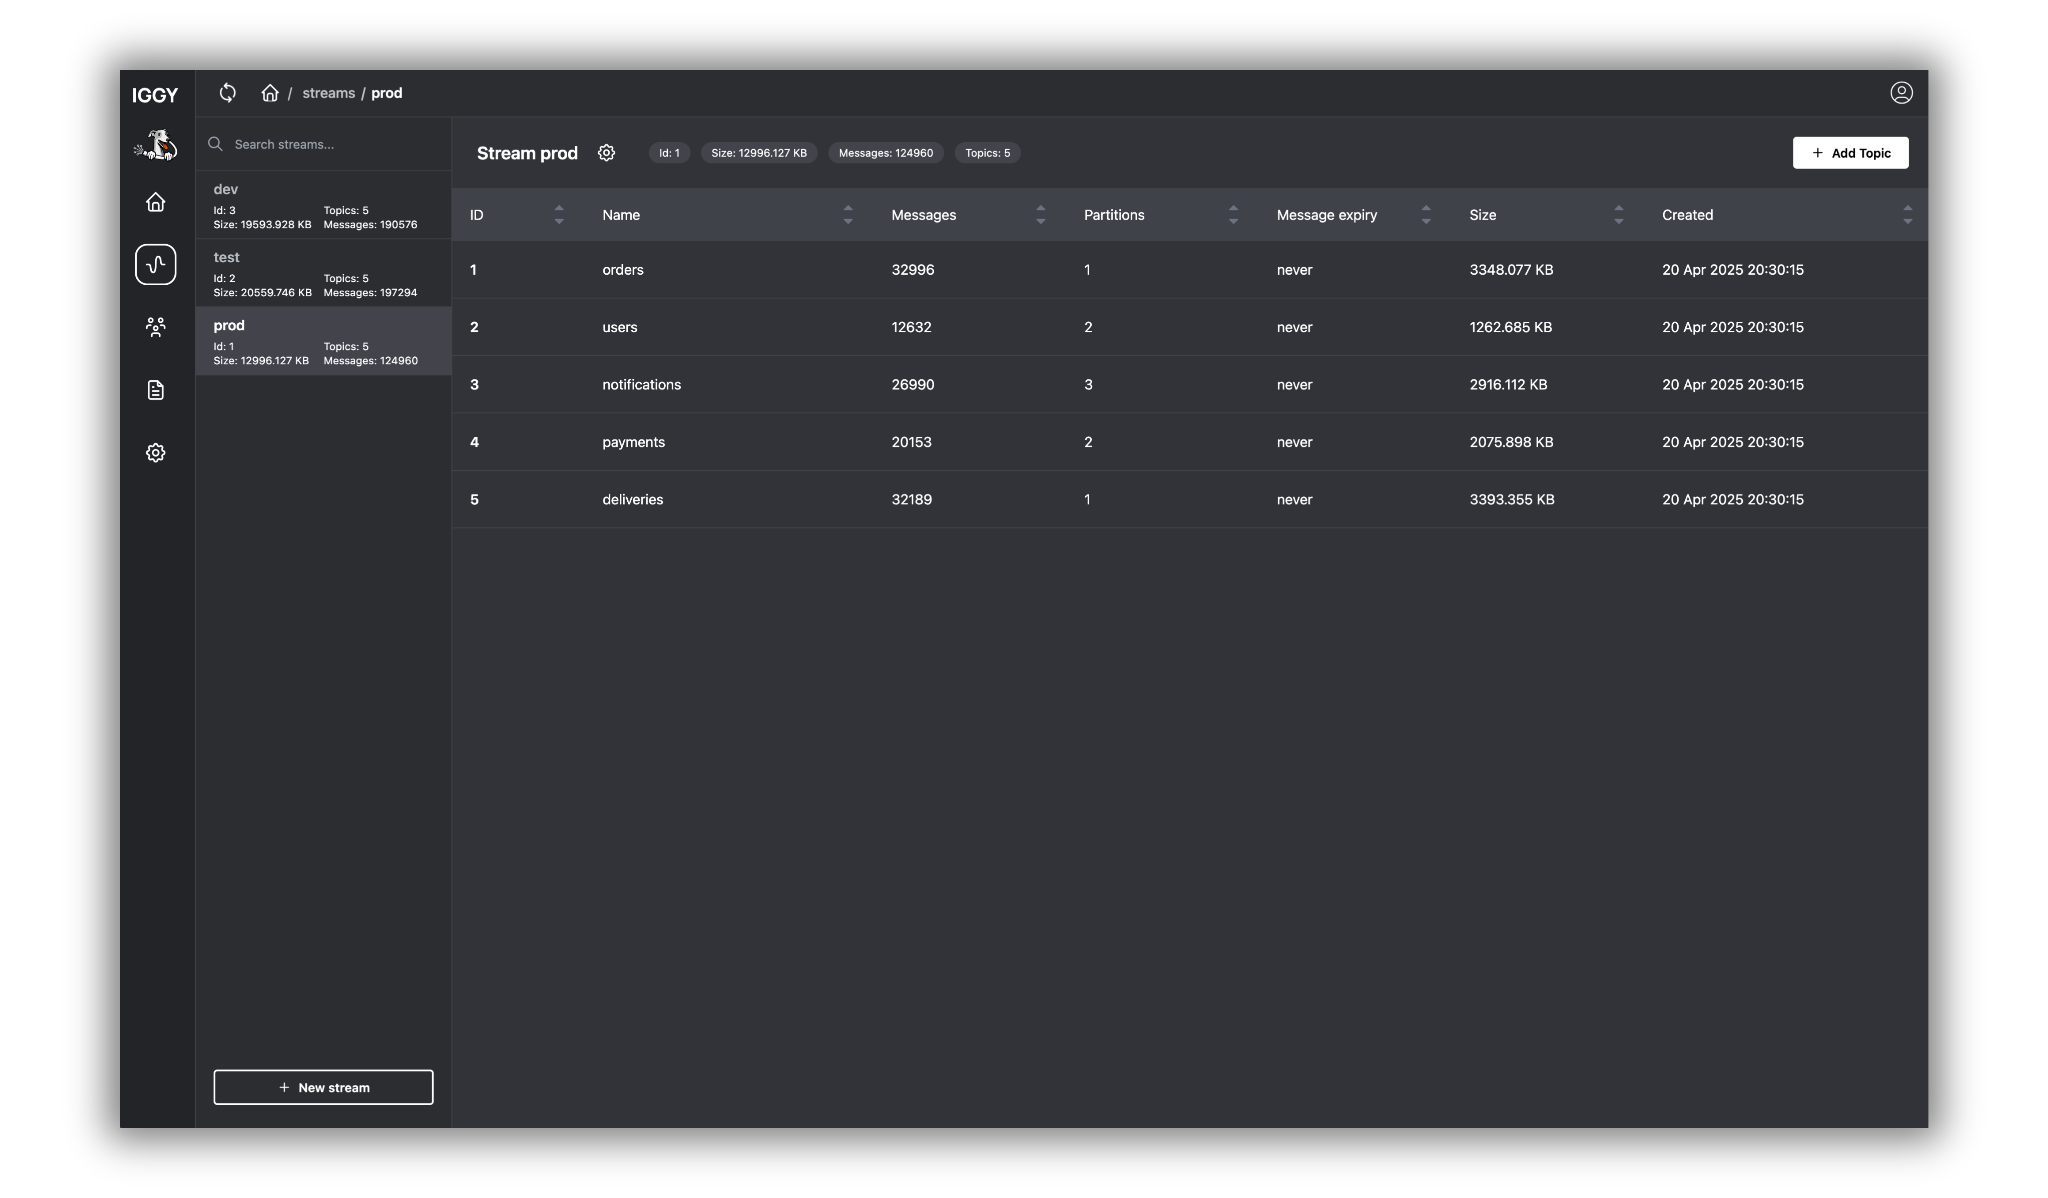Image resolution: width=2048 pixels, height=1198 pixels.
Task: Click the search streams input field
Action: pos(322,144)
